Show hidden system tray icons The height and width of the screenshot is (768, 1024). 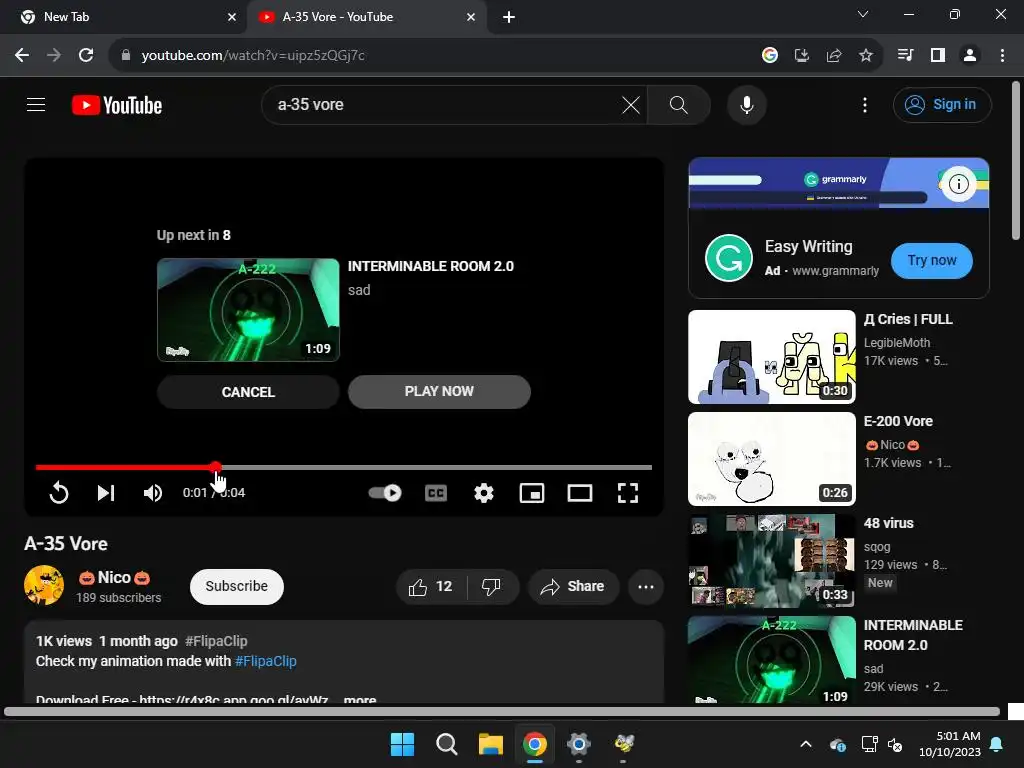tap(806, 744)
